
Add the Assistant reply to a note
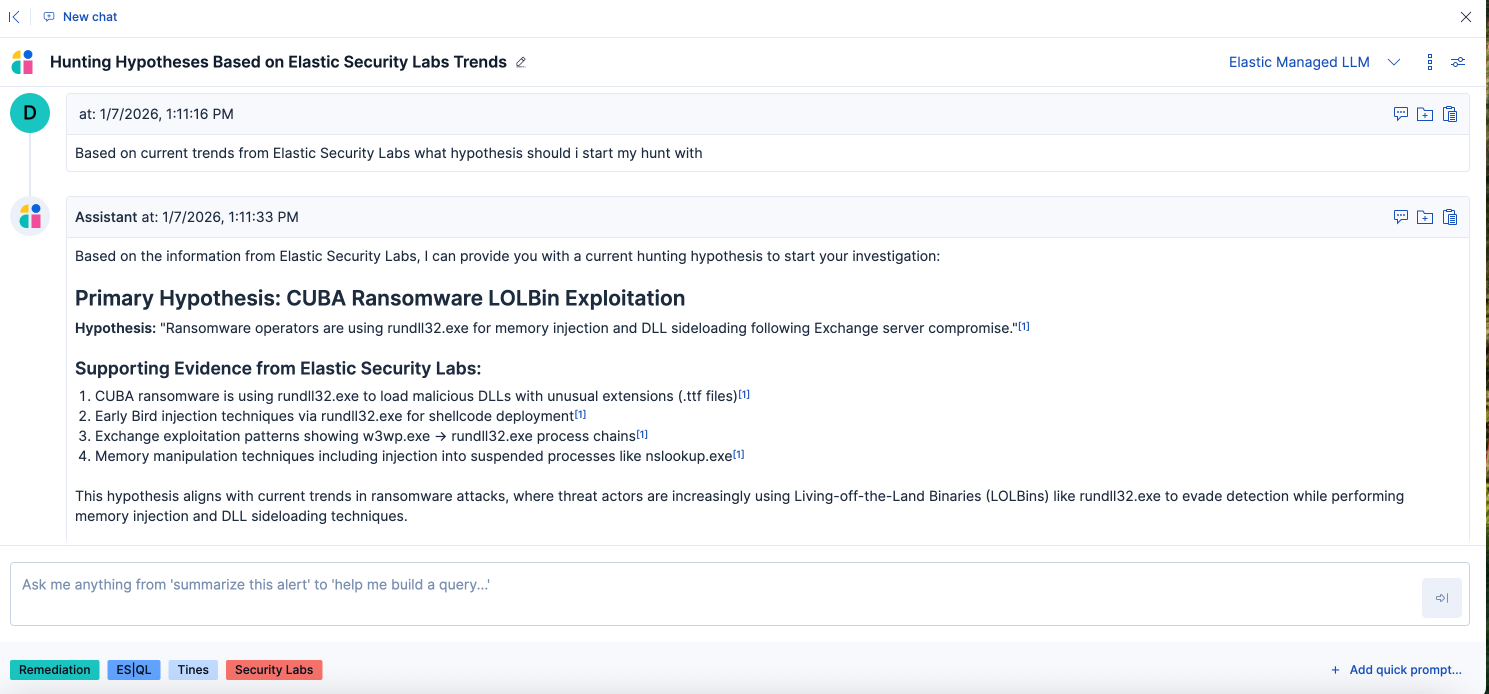(1401, 217)
